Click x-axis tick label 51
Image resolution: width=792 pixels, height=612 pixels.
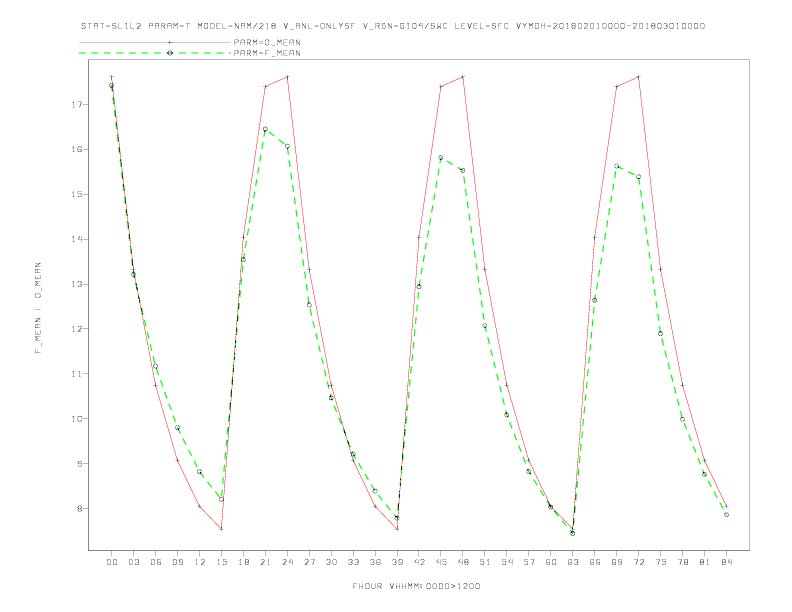(485, 562)
